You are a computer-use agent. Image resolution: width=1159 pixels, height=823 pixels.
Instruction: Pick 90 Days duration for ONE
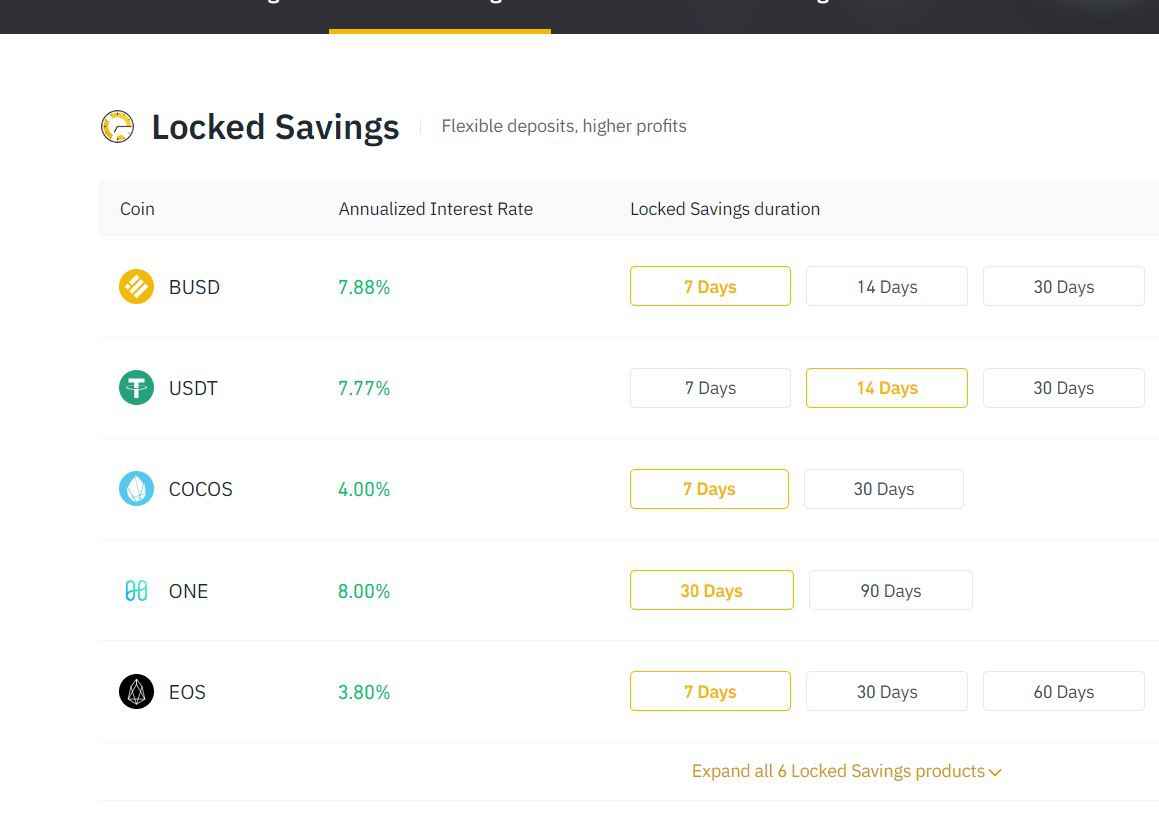pyautogui.click(x=890, y=590)
